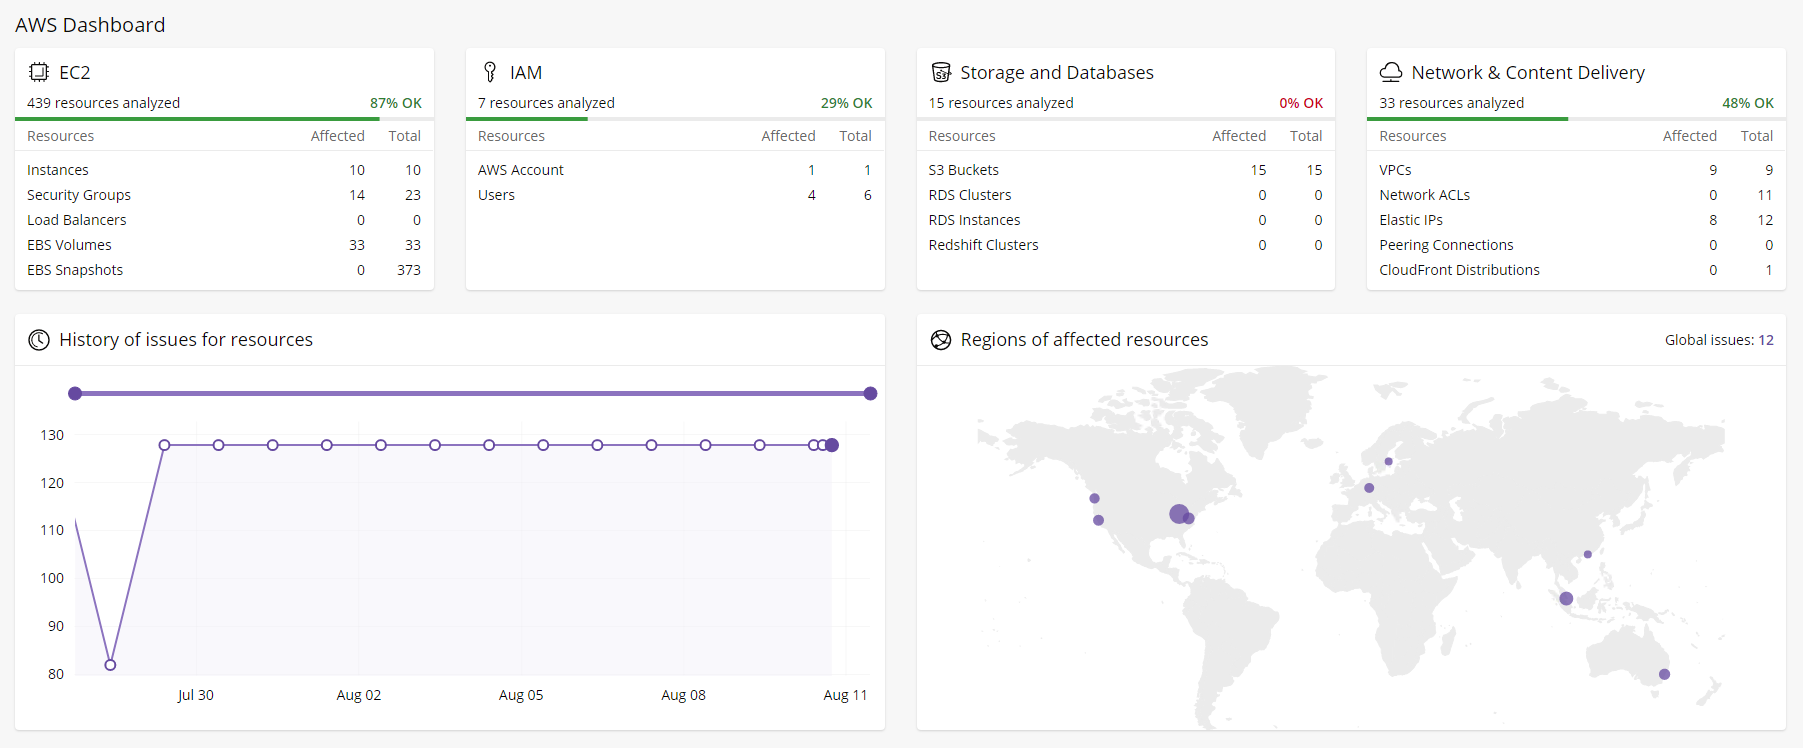This screenshot has height=748, width=1803.
Task: Select the RDS Clusters row
Action: tap(1126, 195)
